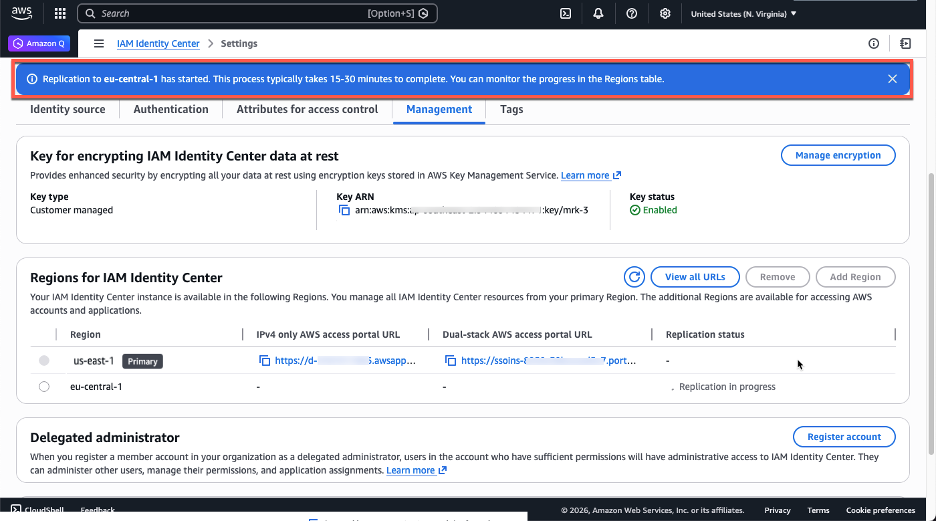
Task: Open the notifications bell
Action: pos(598,14)
